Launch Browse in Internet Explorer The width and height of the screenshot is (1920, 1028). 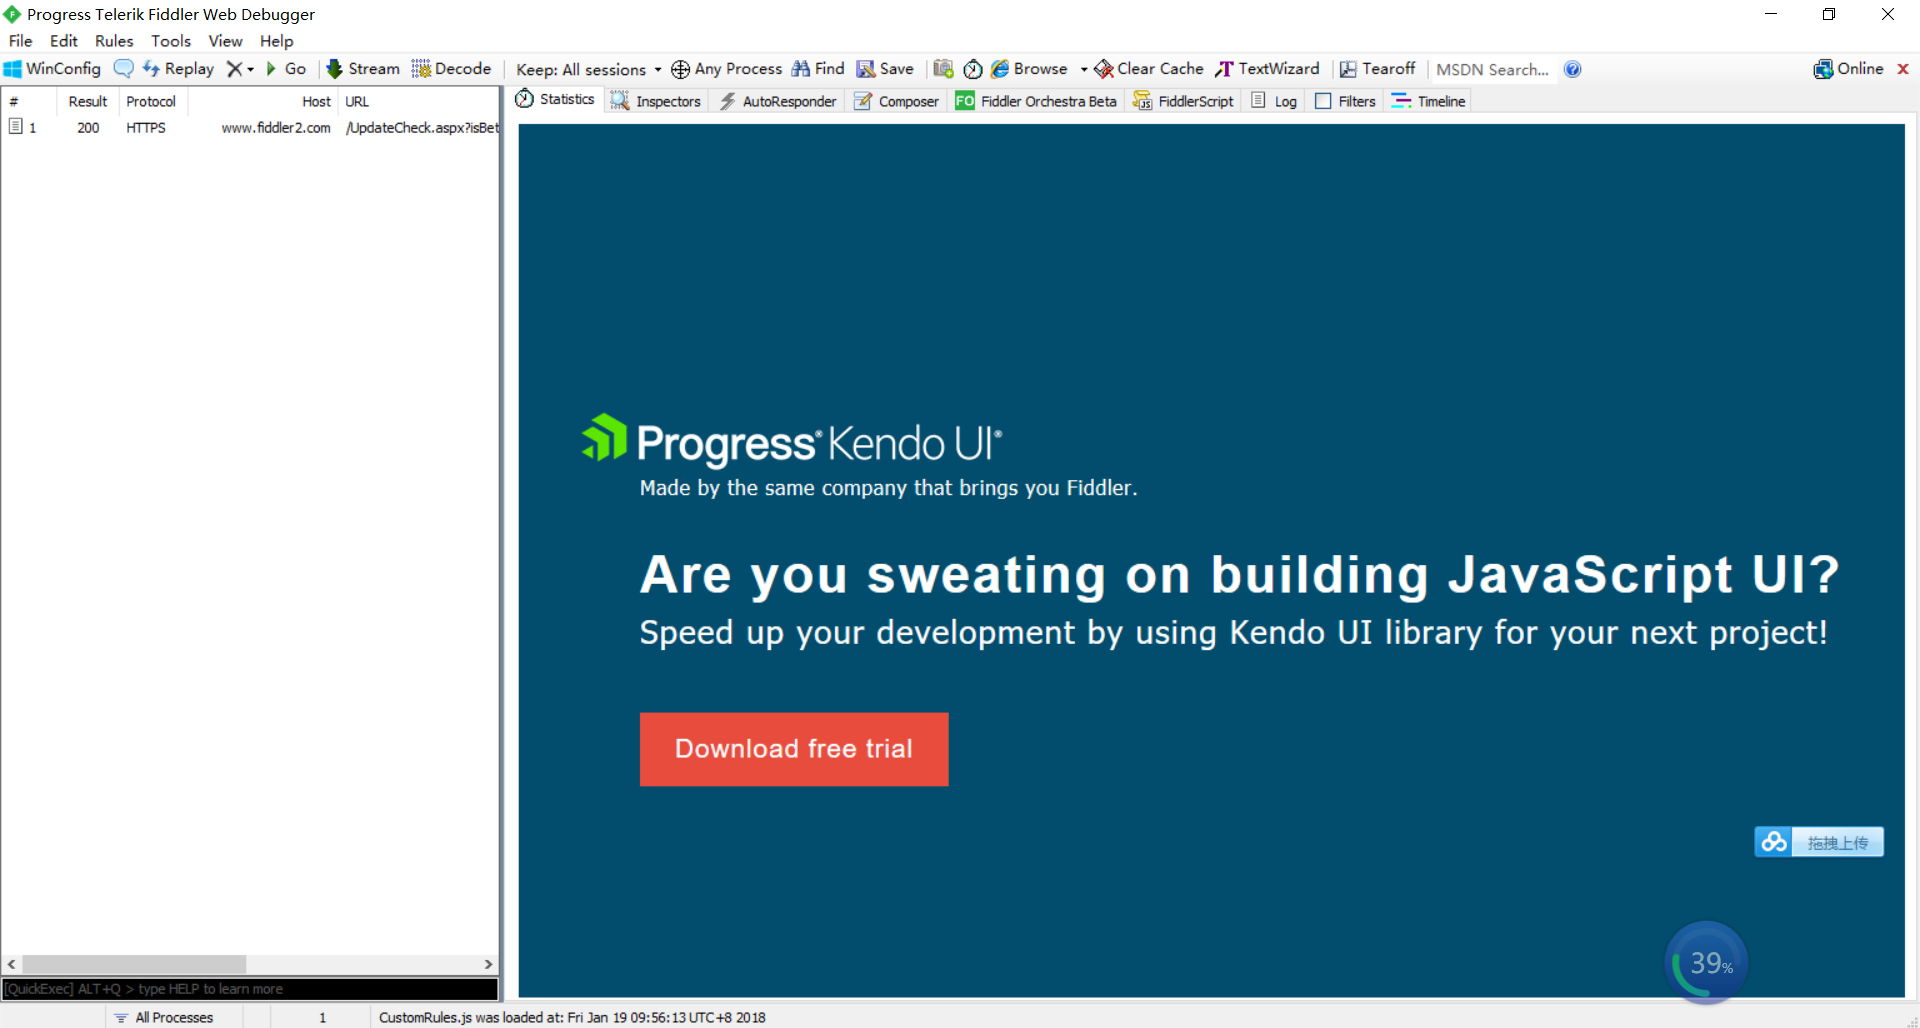tap(1029, 69)
